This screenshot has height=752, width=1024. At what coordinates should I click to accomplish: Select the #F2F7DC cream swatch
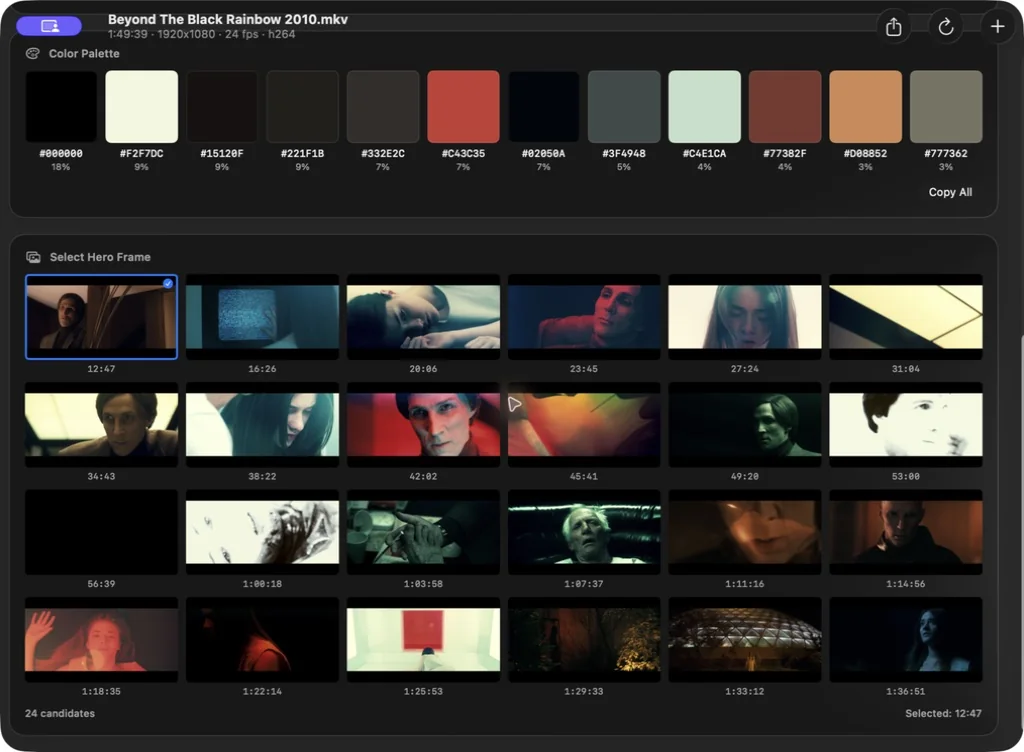142,106
